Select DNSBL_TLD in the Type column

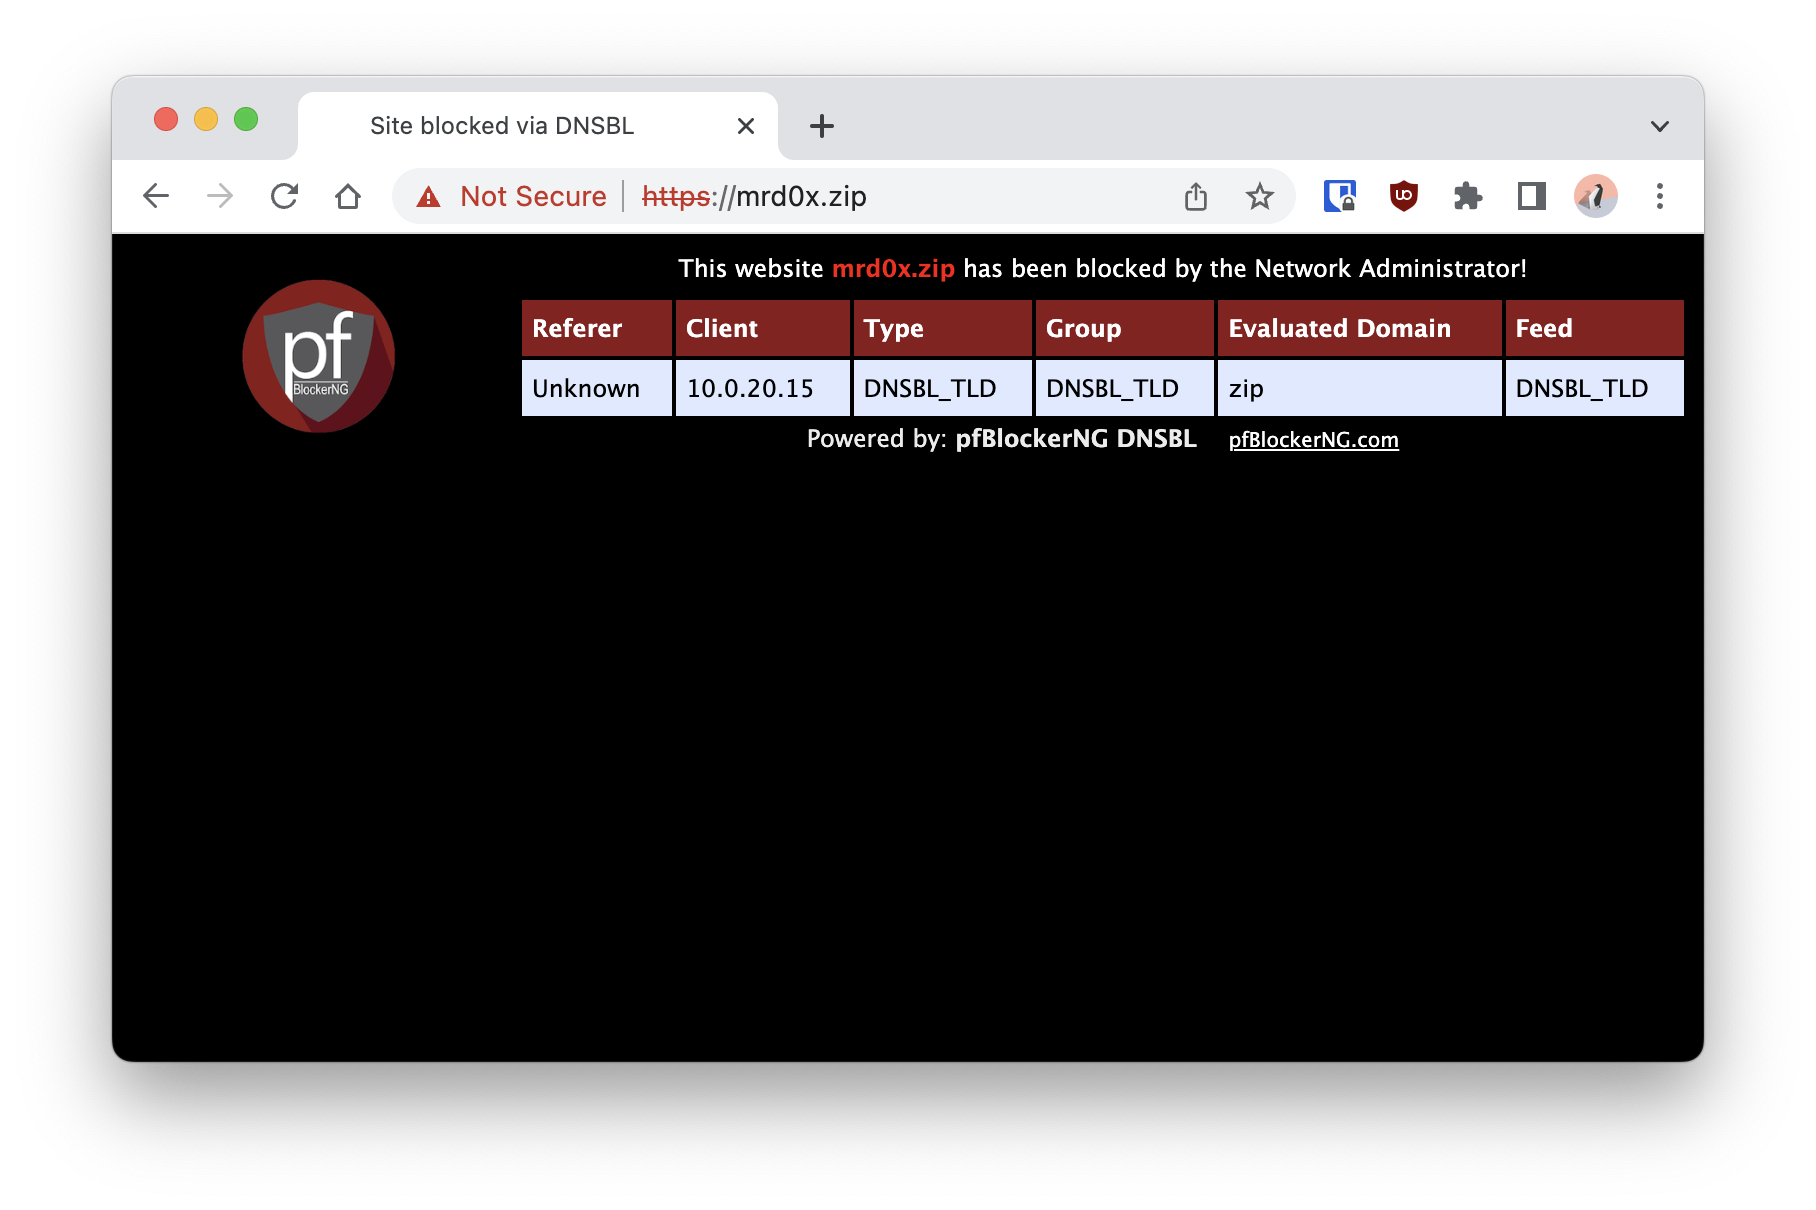[943, 388]
